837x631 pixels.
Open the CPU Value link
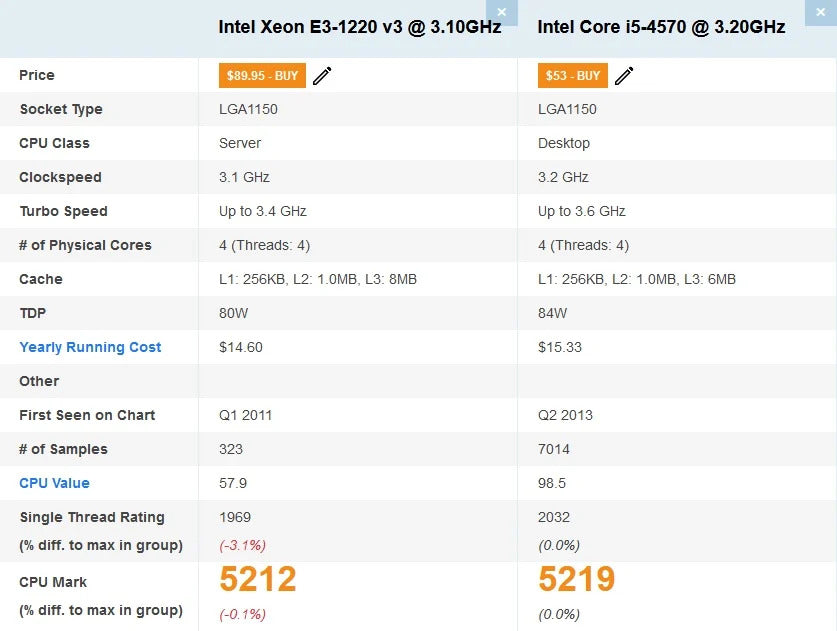(54, 483)
